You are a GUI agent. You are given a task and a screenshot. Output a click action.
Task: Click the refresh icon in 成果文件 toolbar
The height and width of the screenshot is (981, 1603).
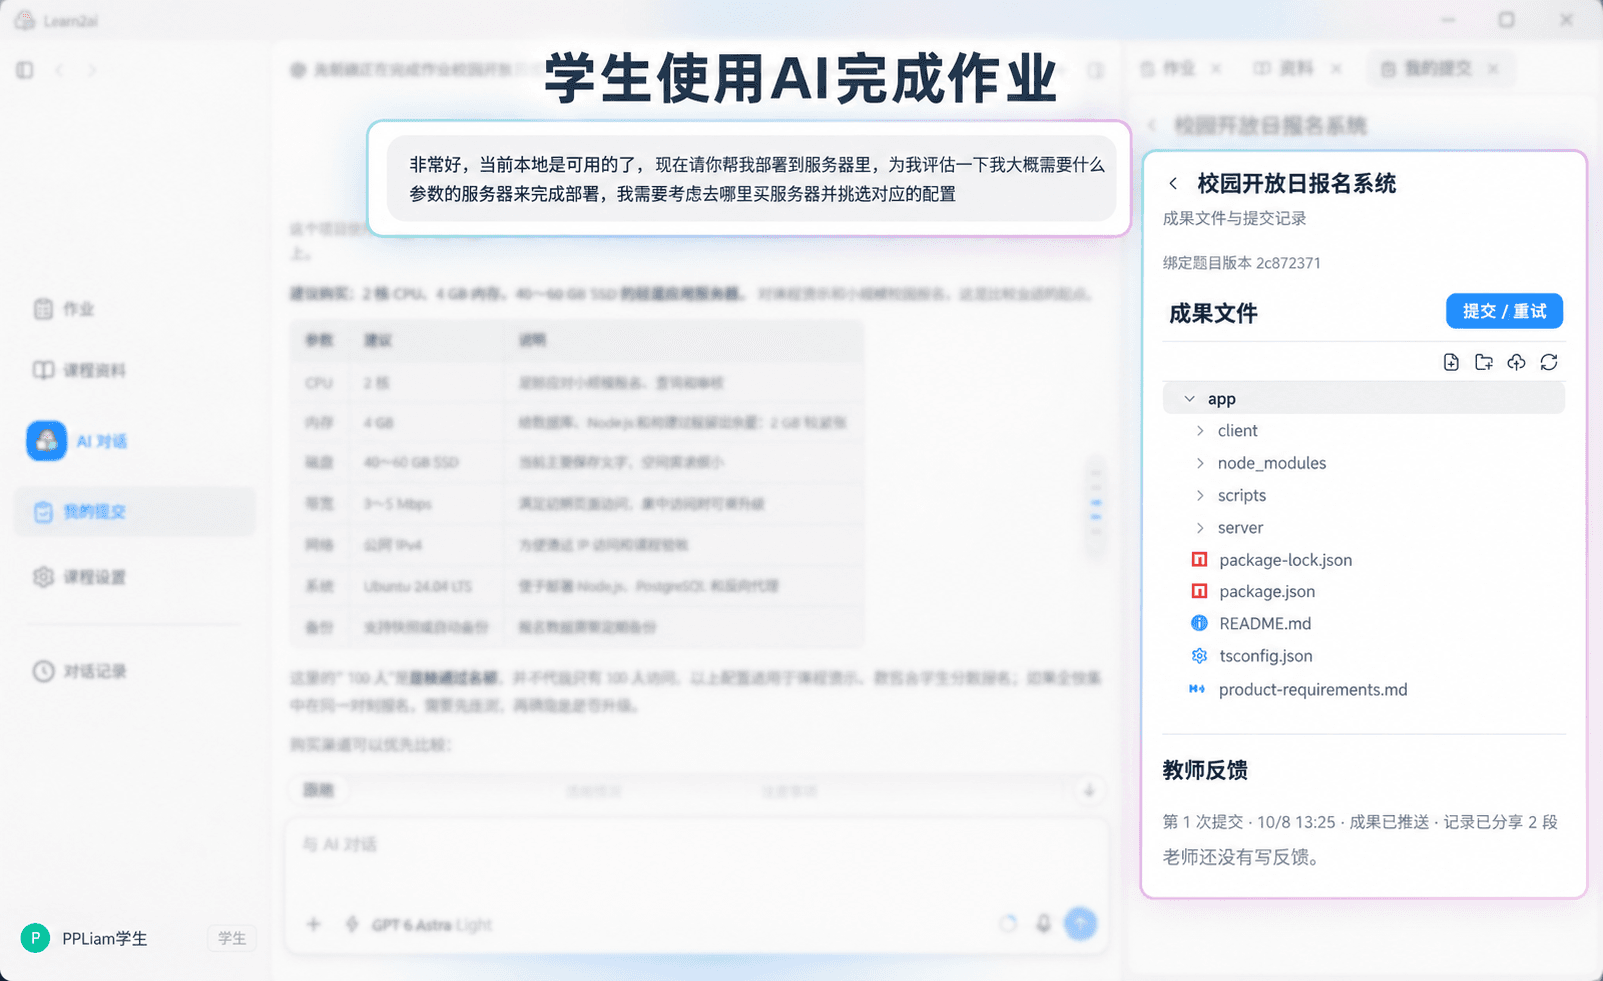[1549, 362]
